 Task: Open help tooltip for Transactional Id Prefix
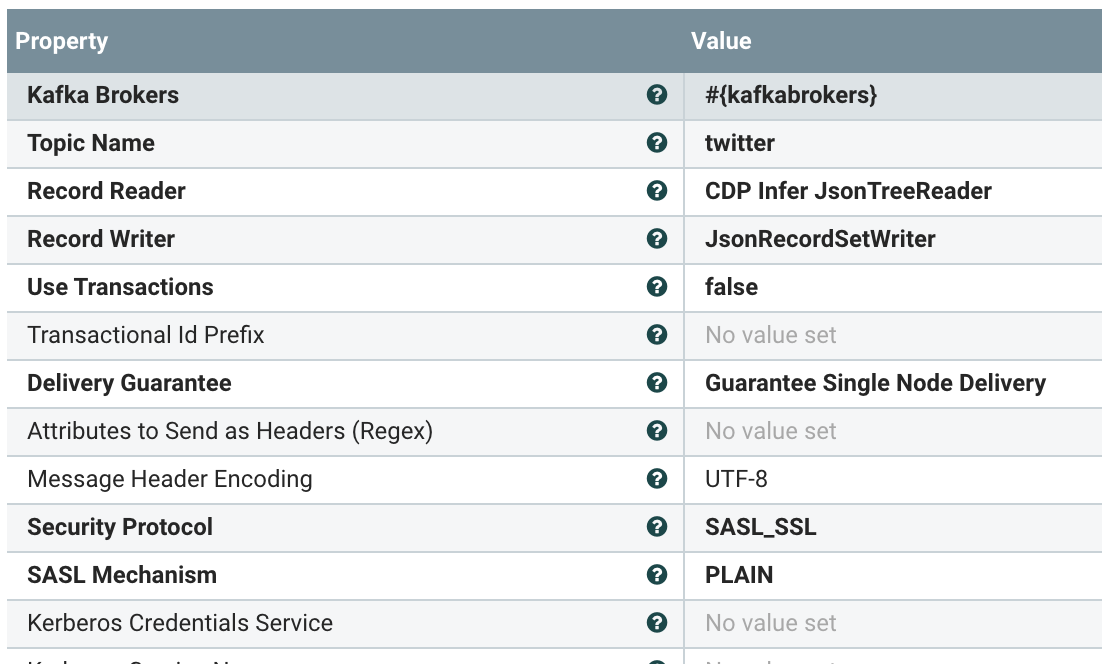pyautogui.click(x=657, y=335)
